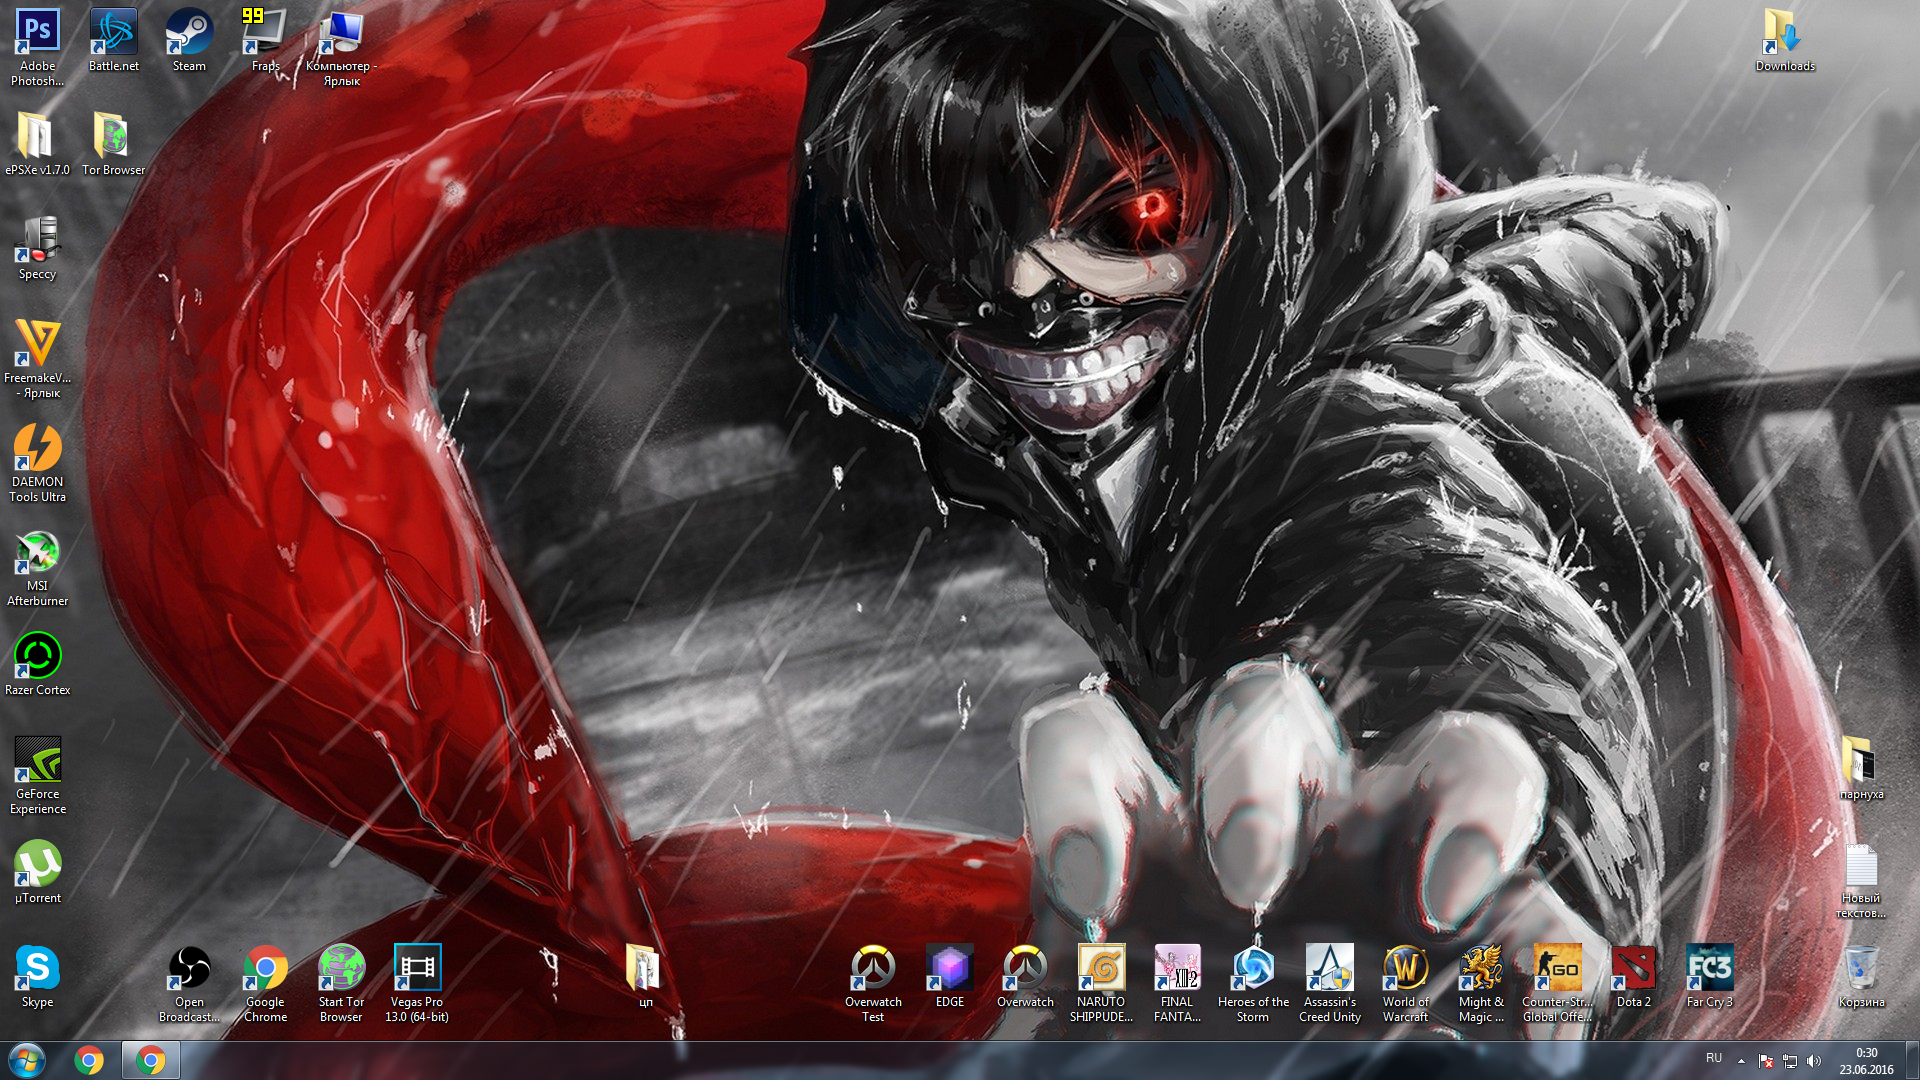Select the Tor Browser folder icon
Image resolution: width=1920 pixels, height=1080 pixels.
(113, 145)
